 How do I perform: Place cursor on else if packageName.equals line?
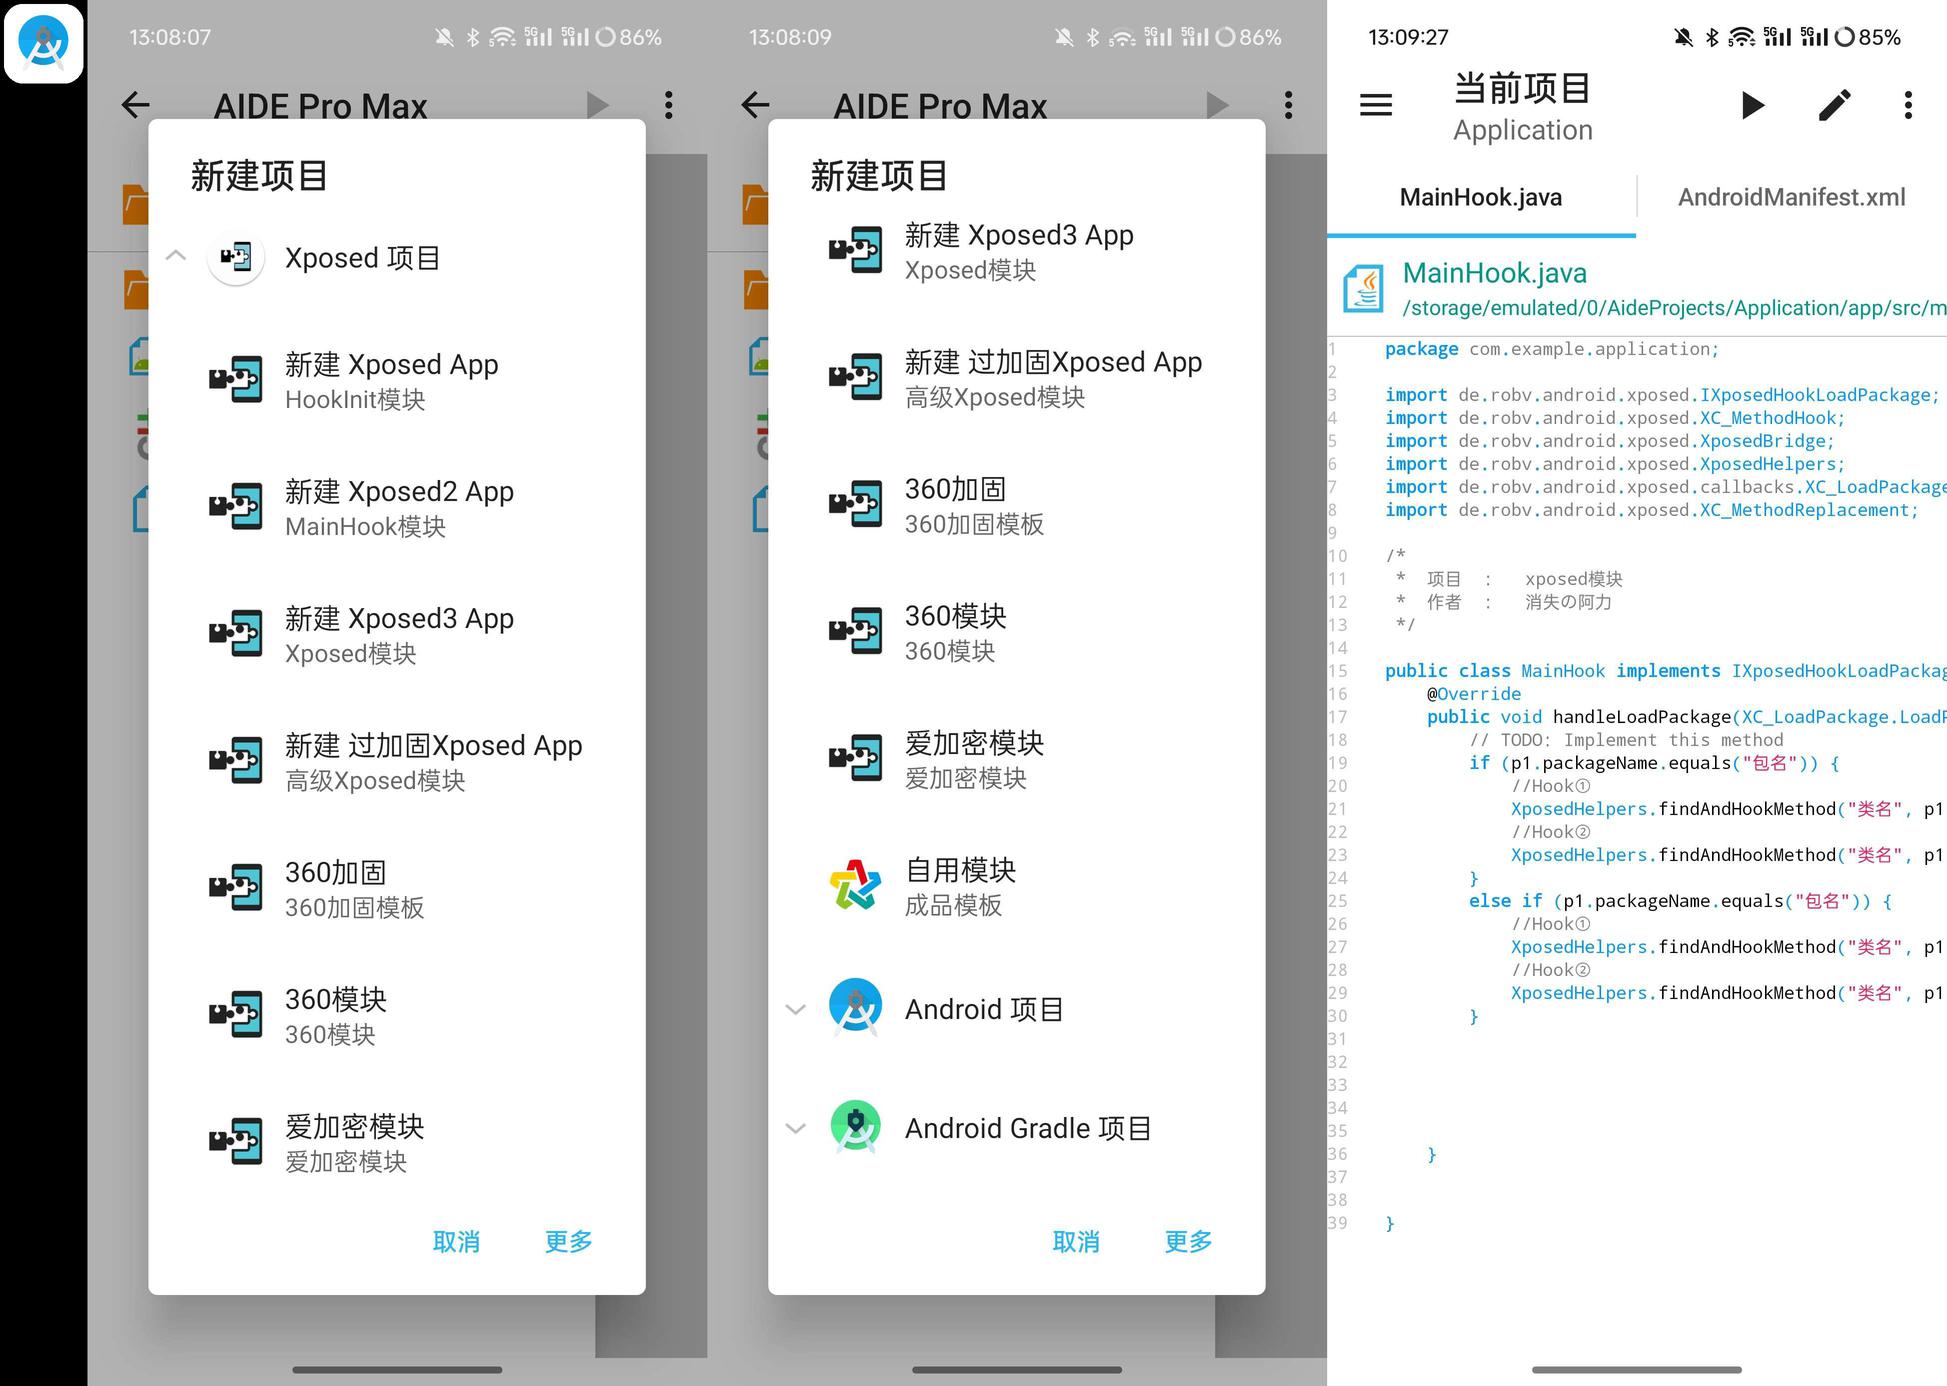coord(1680,901)
